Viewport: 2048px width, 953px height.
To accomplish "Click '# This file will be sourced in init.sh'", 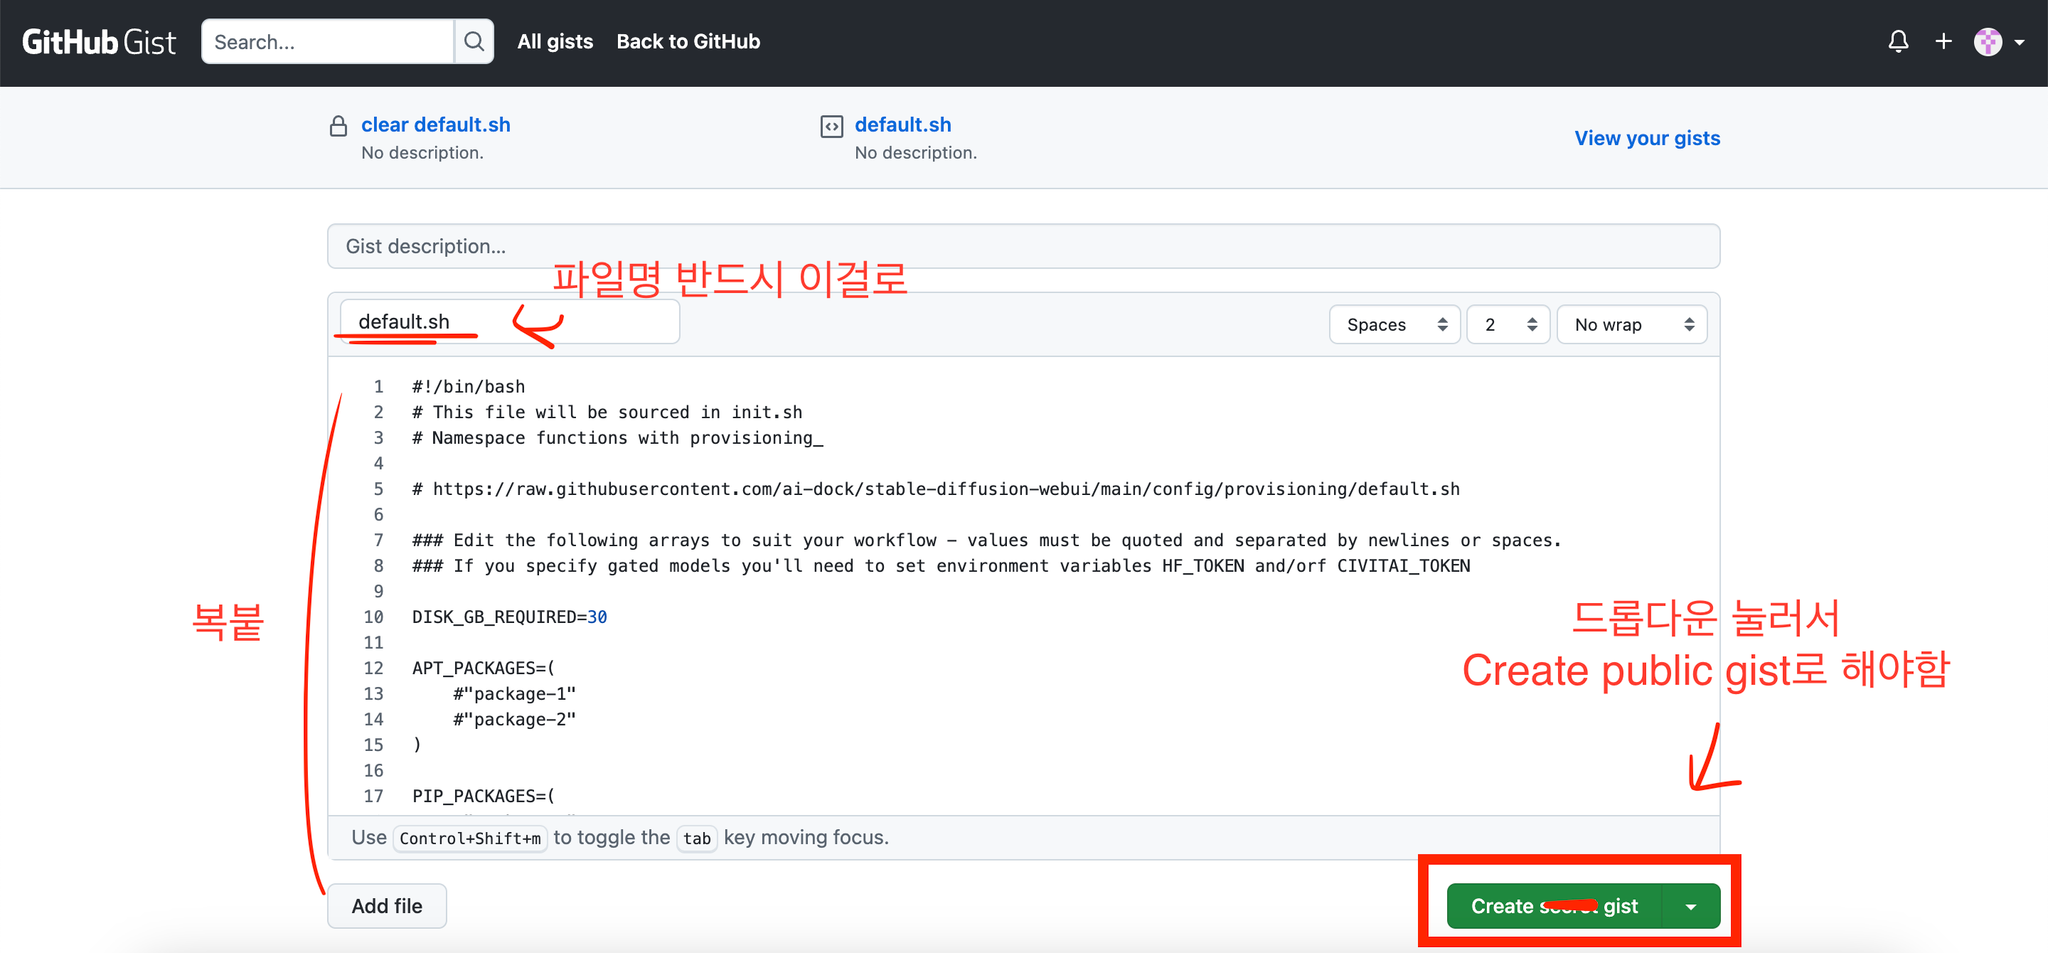I will [x=607, y=412].
